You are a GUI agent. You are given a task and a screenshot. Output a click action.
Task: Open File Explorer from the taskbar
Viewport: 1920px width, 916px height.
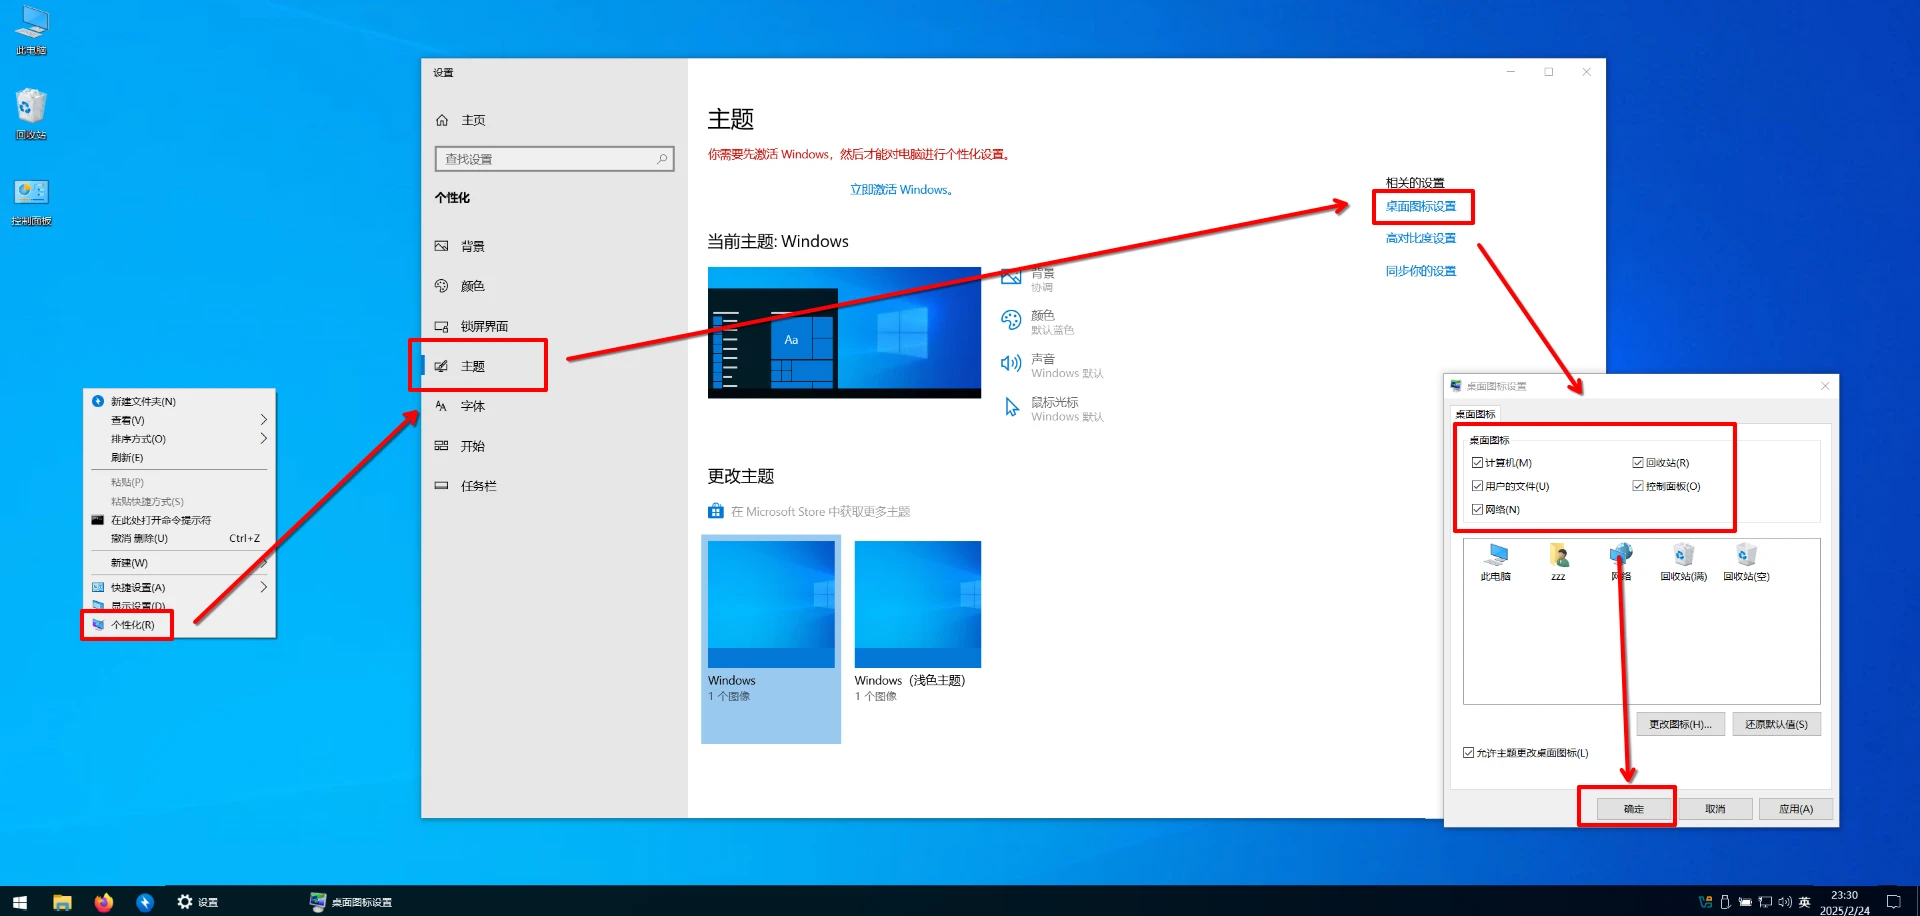tap(62, 902)
